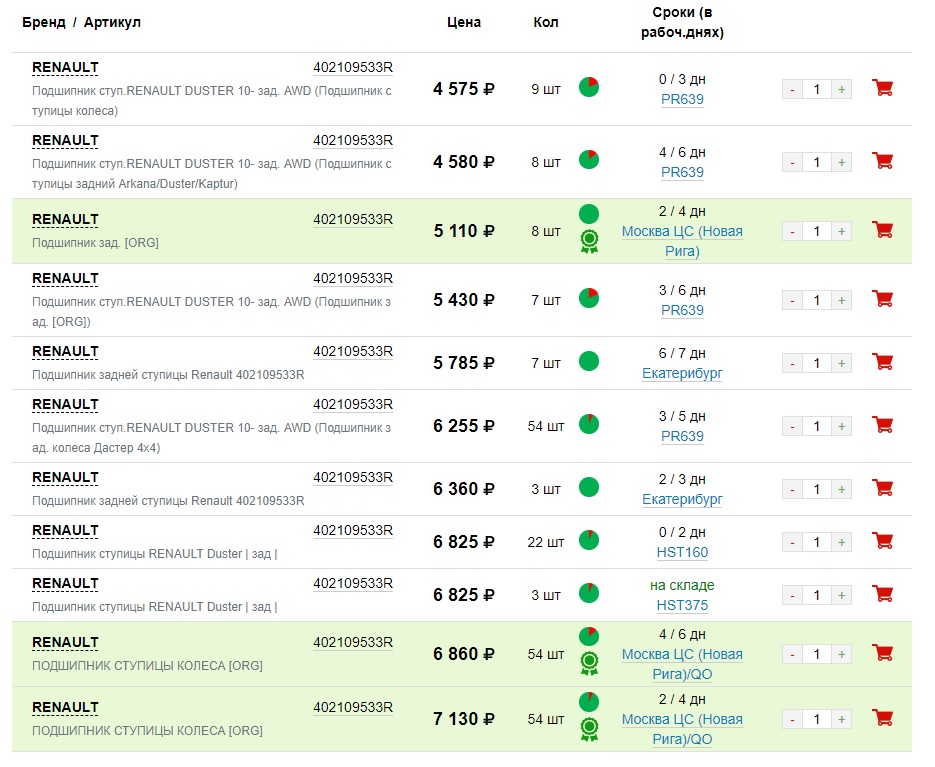This screenshot has width=935, height=767.
Task: Click the 'на складе' availability text
Action: tap(682, 585)
